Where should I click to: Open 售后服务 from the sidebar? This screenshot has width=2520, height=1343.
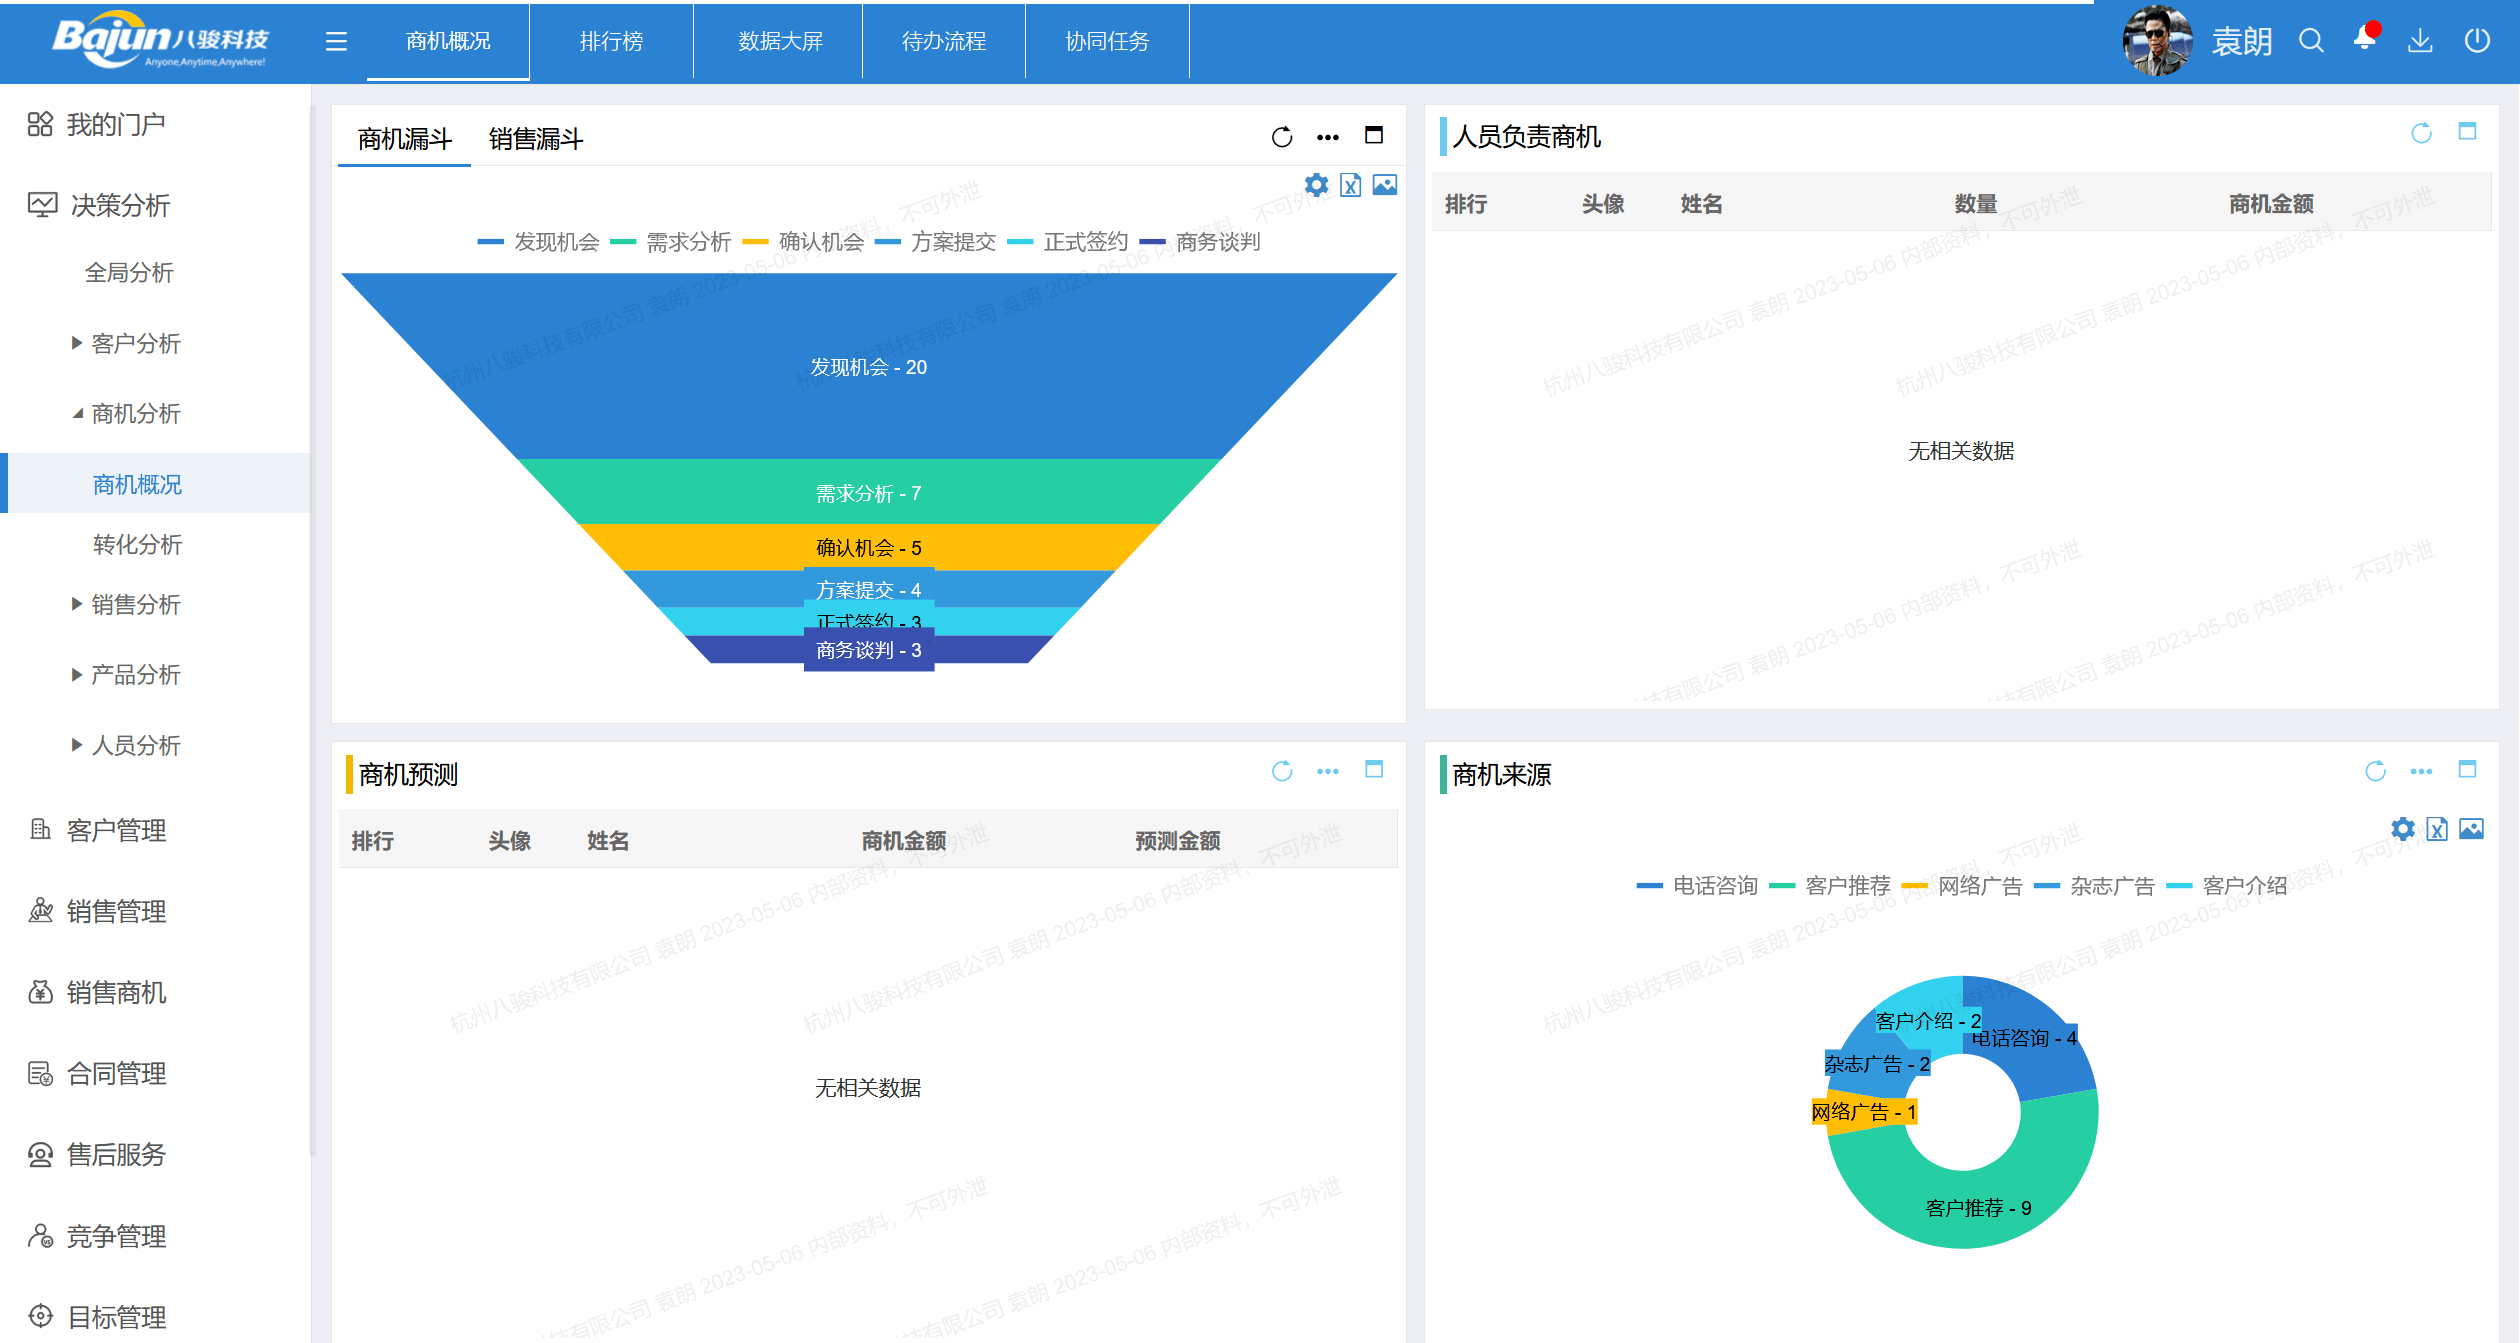(115, 1155)
